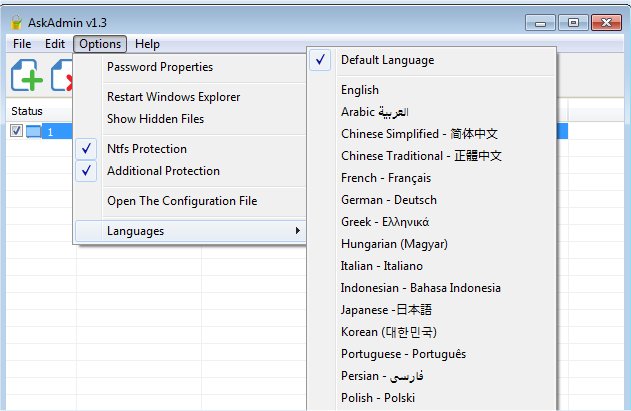Expand the Languages submenu arrow
631x411 pixels.
click(297, 231)
